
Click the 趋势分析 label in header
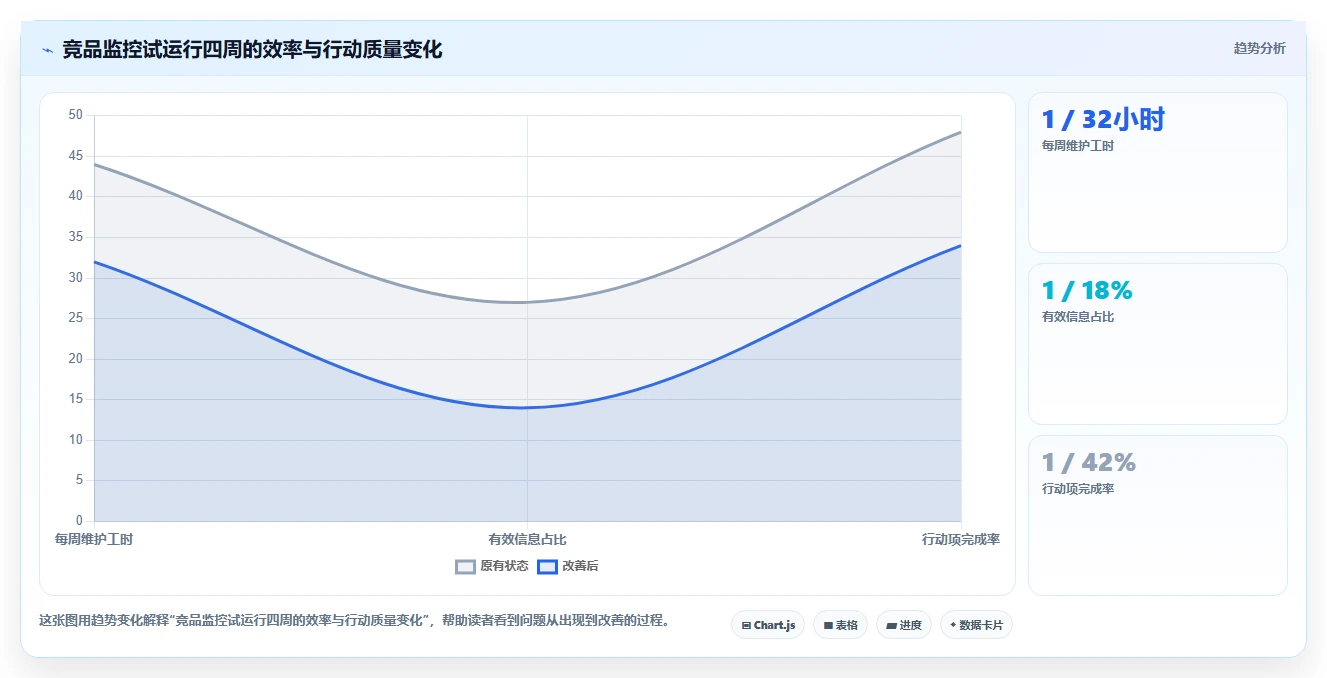pyautogui.click(x=1259, y=48)
